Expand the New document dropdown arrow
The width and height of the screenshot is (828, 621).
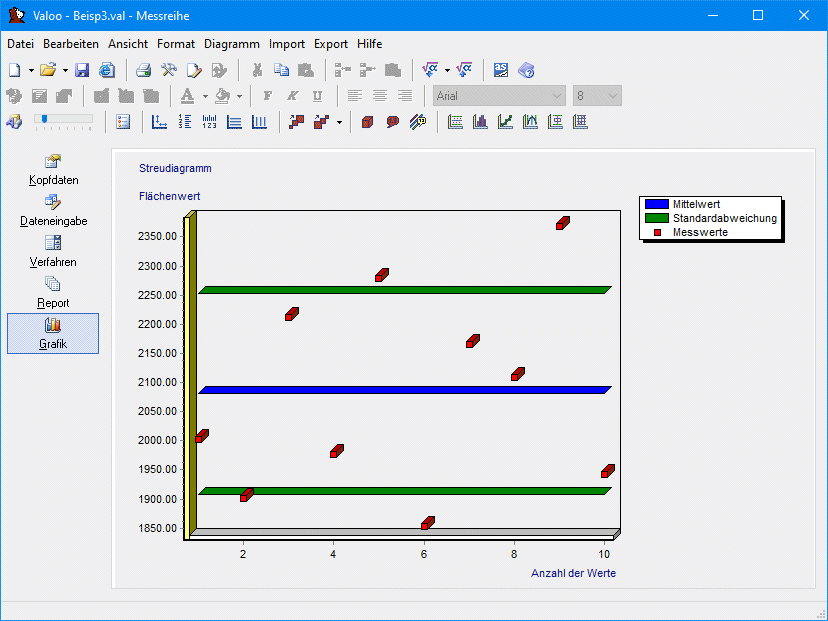[31, 70]
